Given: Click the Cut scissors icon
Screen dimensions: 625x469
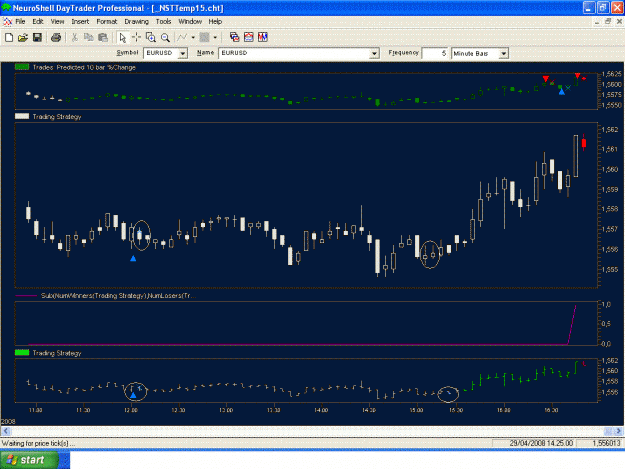Looking at the screenshot, I should [x=74, y=37].
